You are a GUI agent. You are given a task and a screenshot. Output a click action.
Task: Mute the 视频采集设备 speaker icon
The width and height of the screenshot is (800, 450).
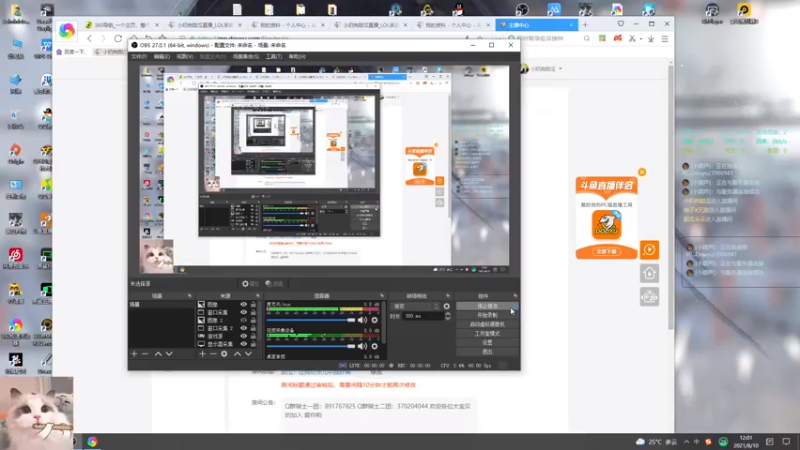pos(362,346)
